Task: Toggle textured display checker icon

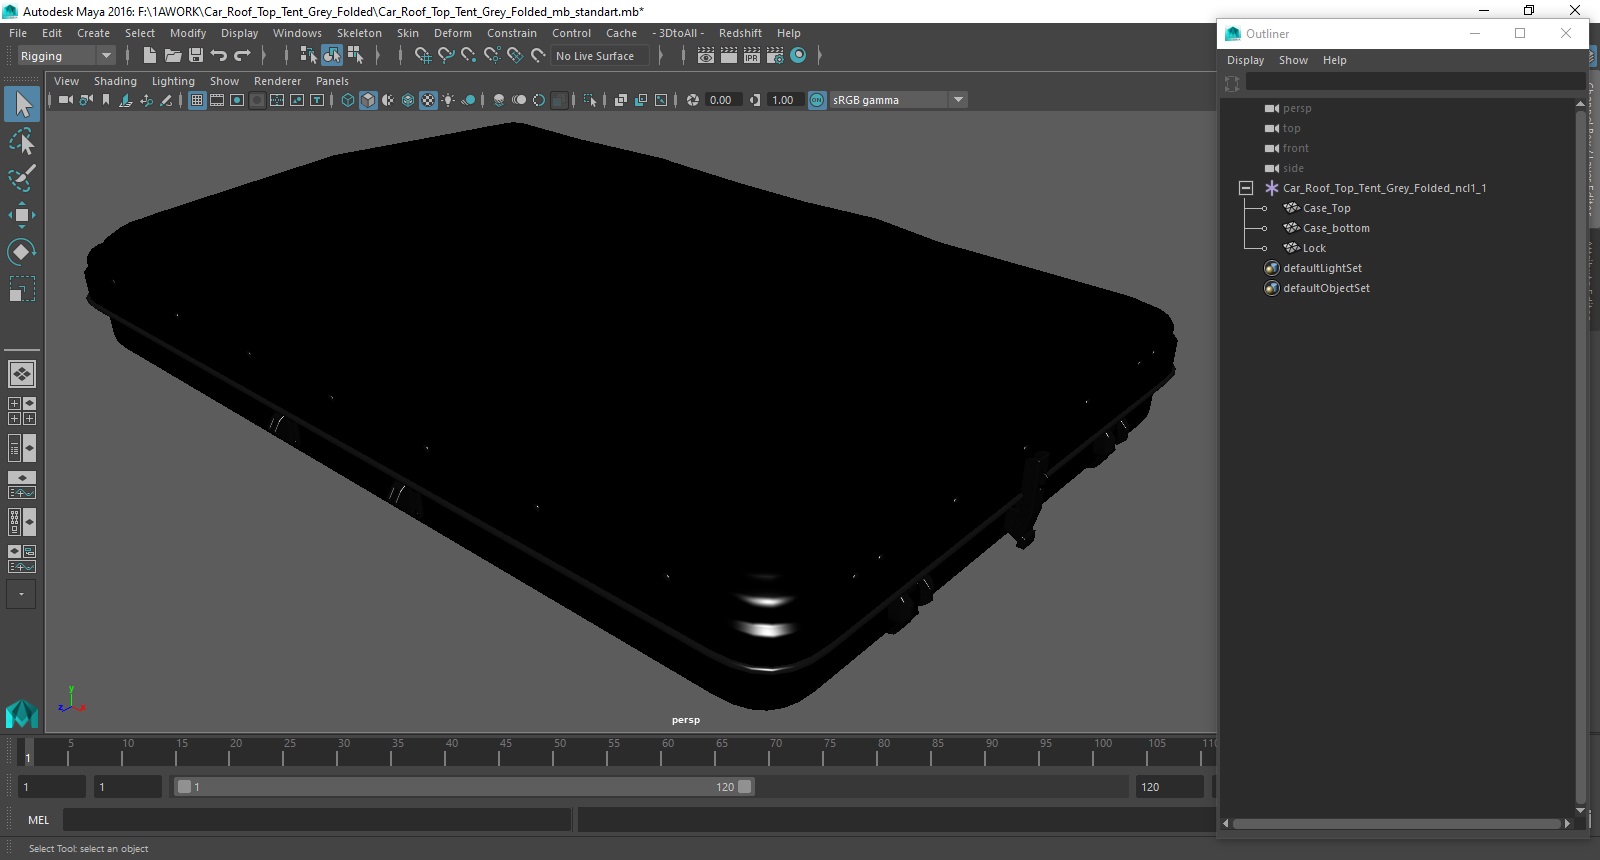Action: [x=428, y=100]
